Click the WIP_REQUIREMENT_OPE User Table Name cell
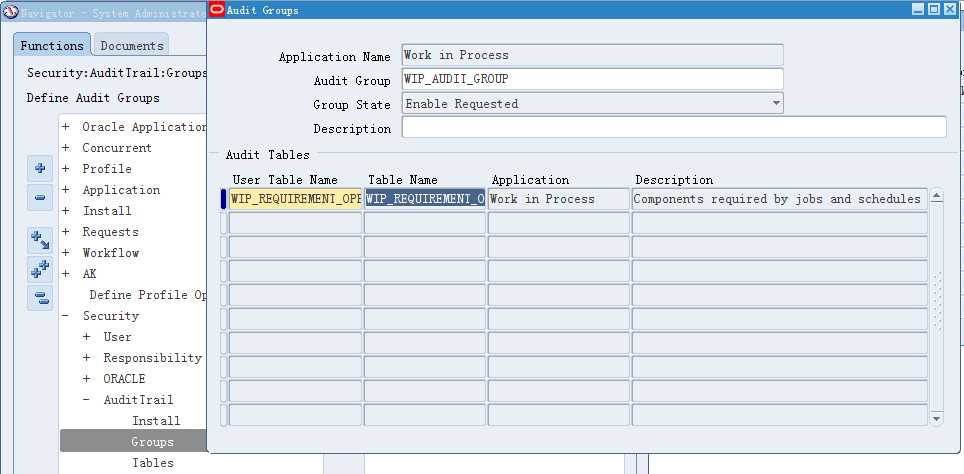This screenshot has height=474, width=964. click(x=295, y=199)
